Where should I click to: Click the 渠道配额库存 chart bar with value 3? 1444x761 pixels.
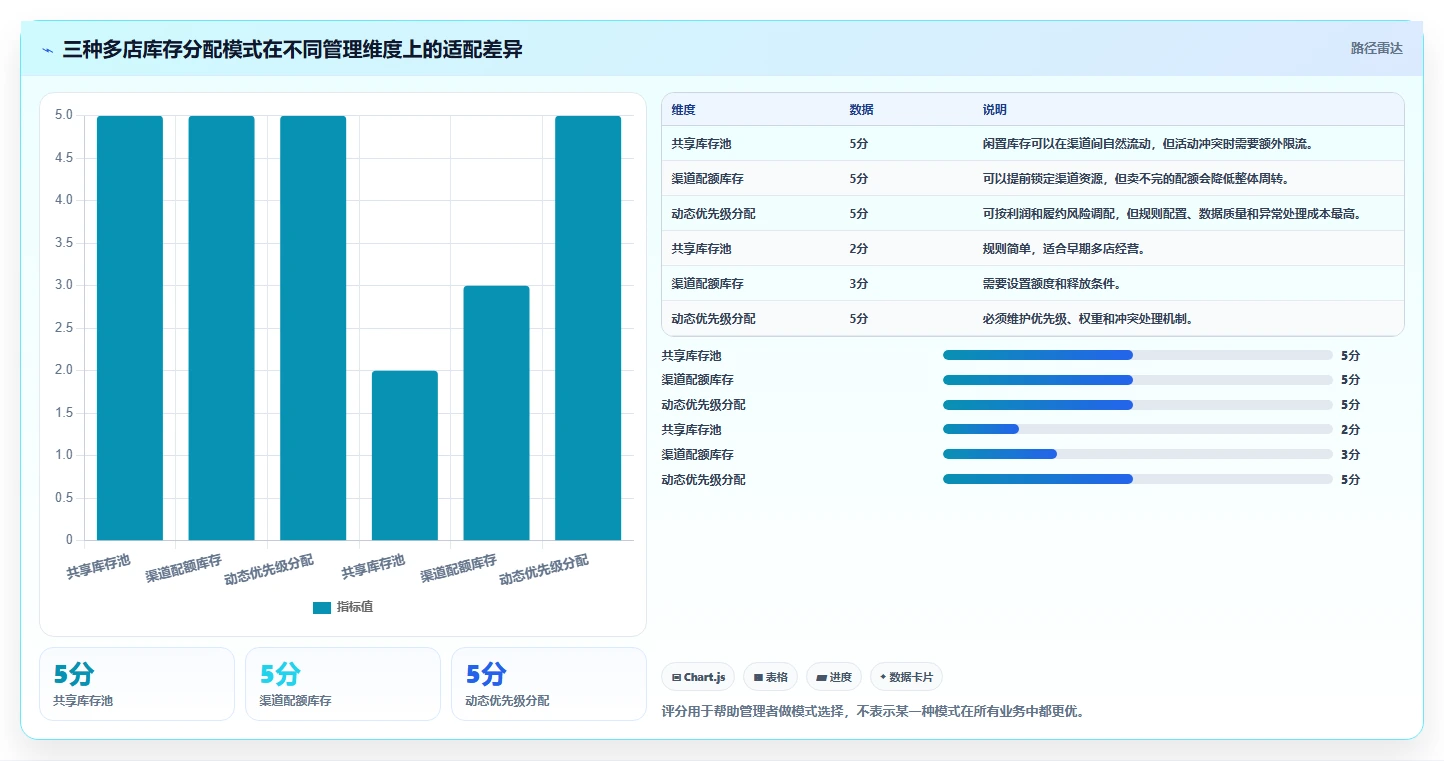point(496,413)
